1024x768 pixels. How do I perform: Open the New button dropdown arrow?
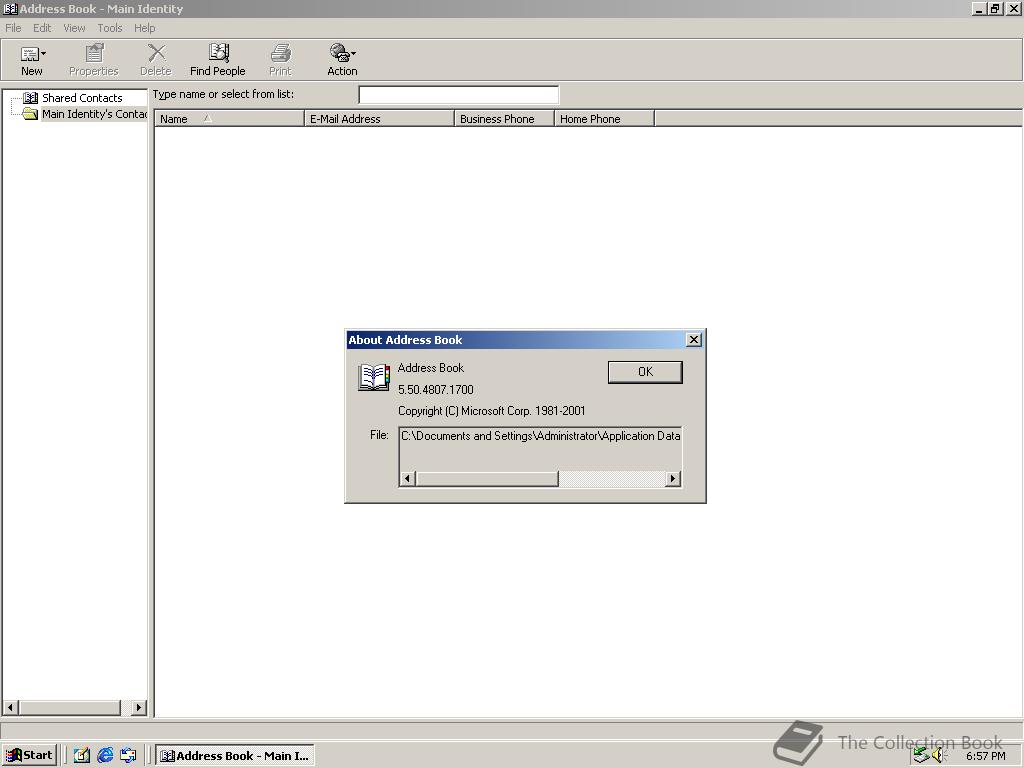coord(44,54)
